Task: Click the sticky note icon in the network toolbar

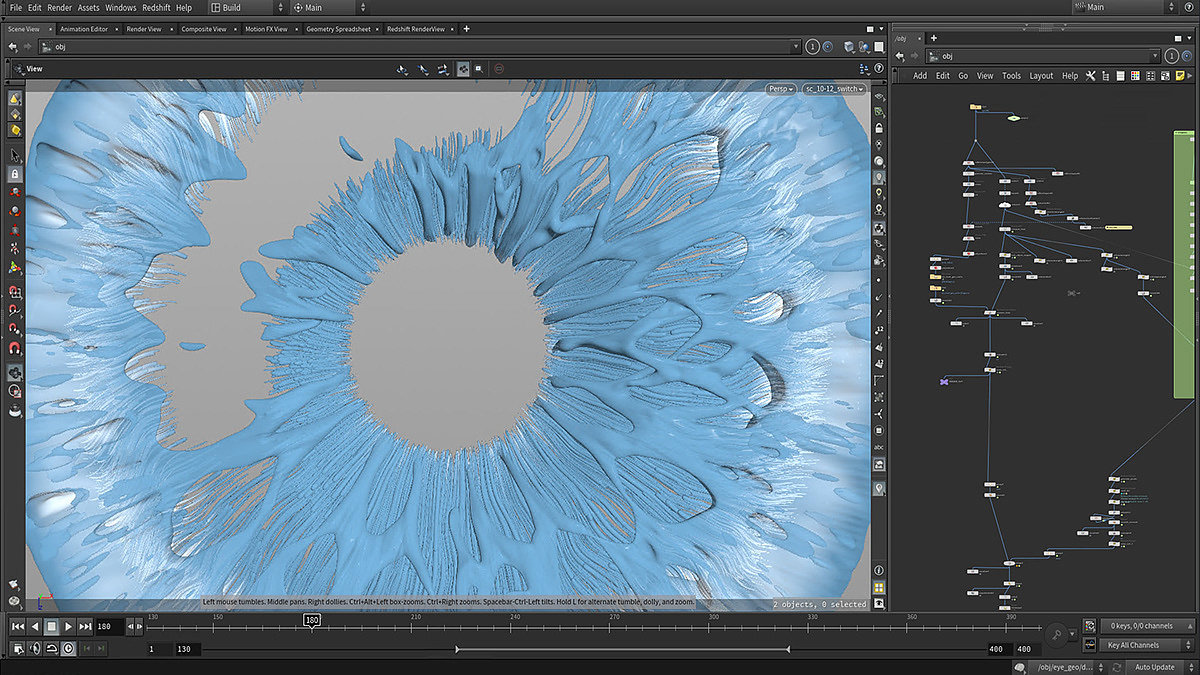Action: (1180, 75)
